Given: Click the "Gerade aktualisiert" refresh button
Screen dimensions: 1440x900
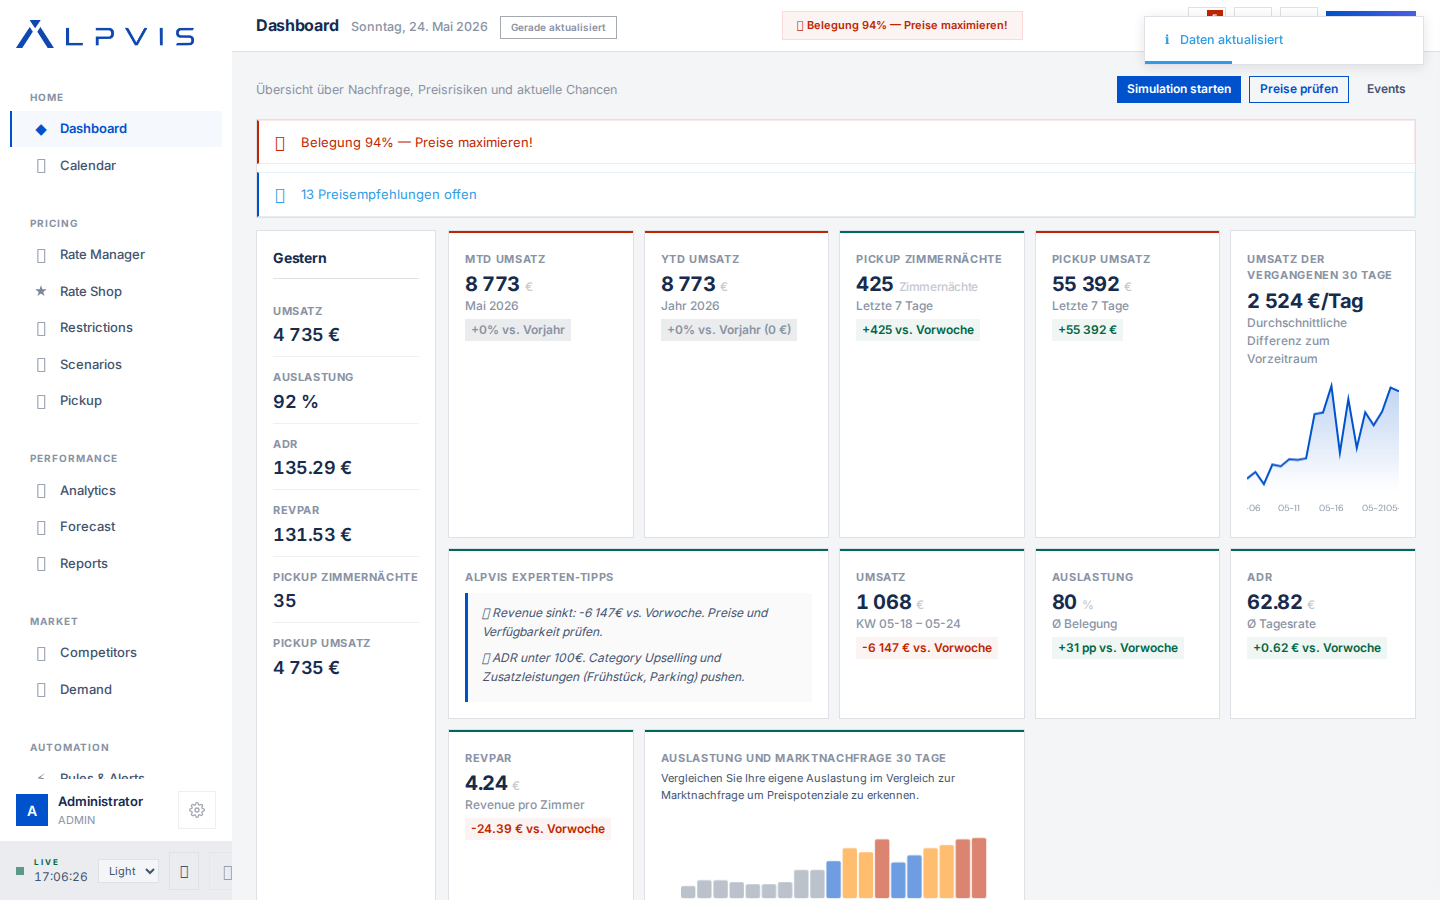Looking at the screenshot, I should pos(558,27).
